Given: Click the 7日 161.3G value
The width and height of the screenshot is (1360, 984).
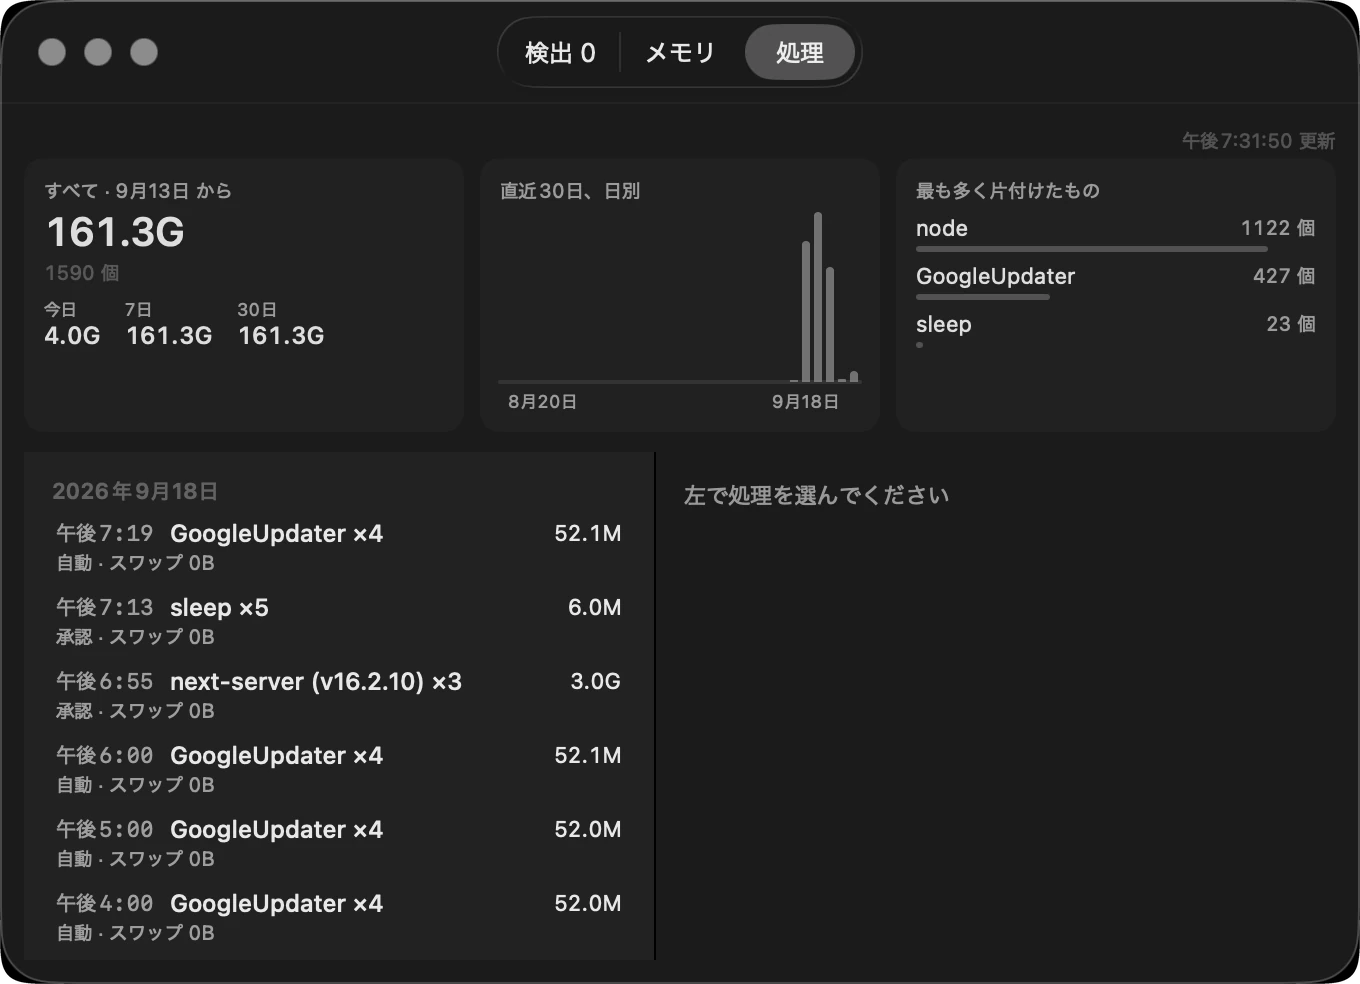Looking at the screenshot, I should coord(169,336).
